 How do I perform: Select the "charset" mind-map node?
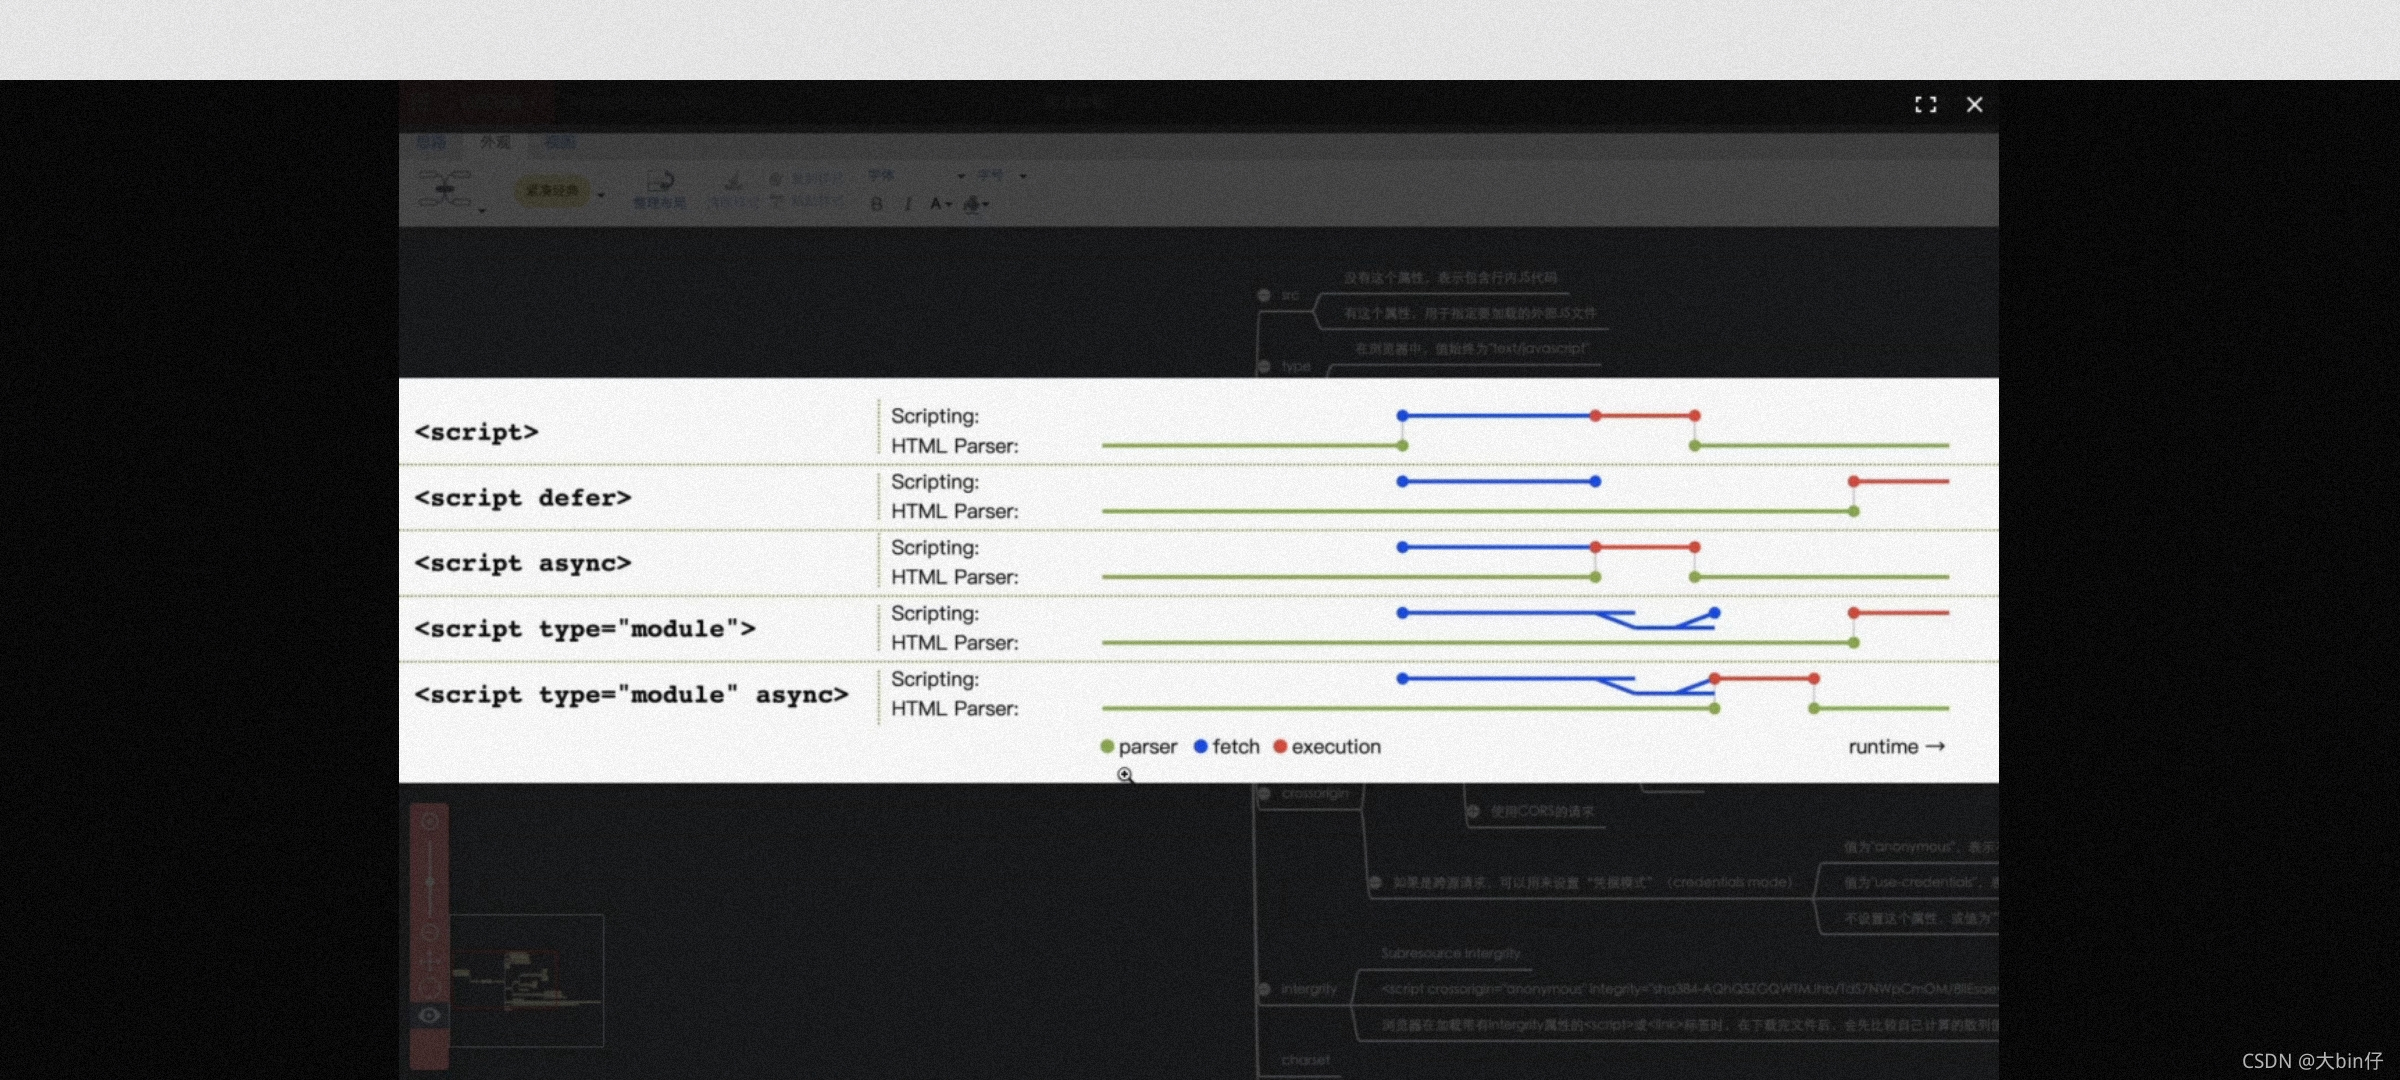click(1306, 1060)
